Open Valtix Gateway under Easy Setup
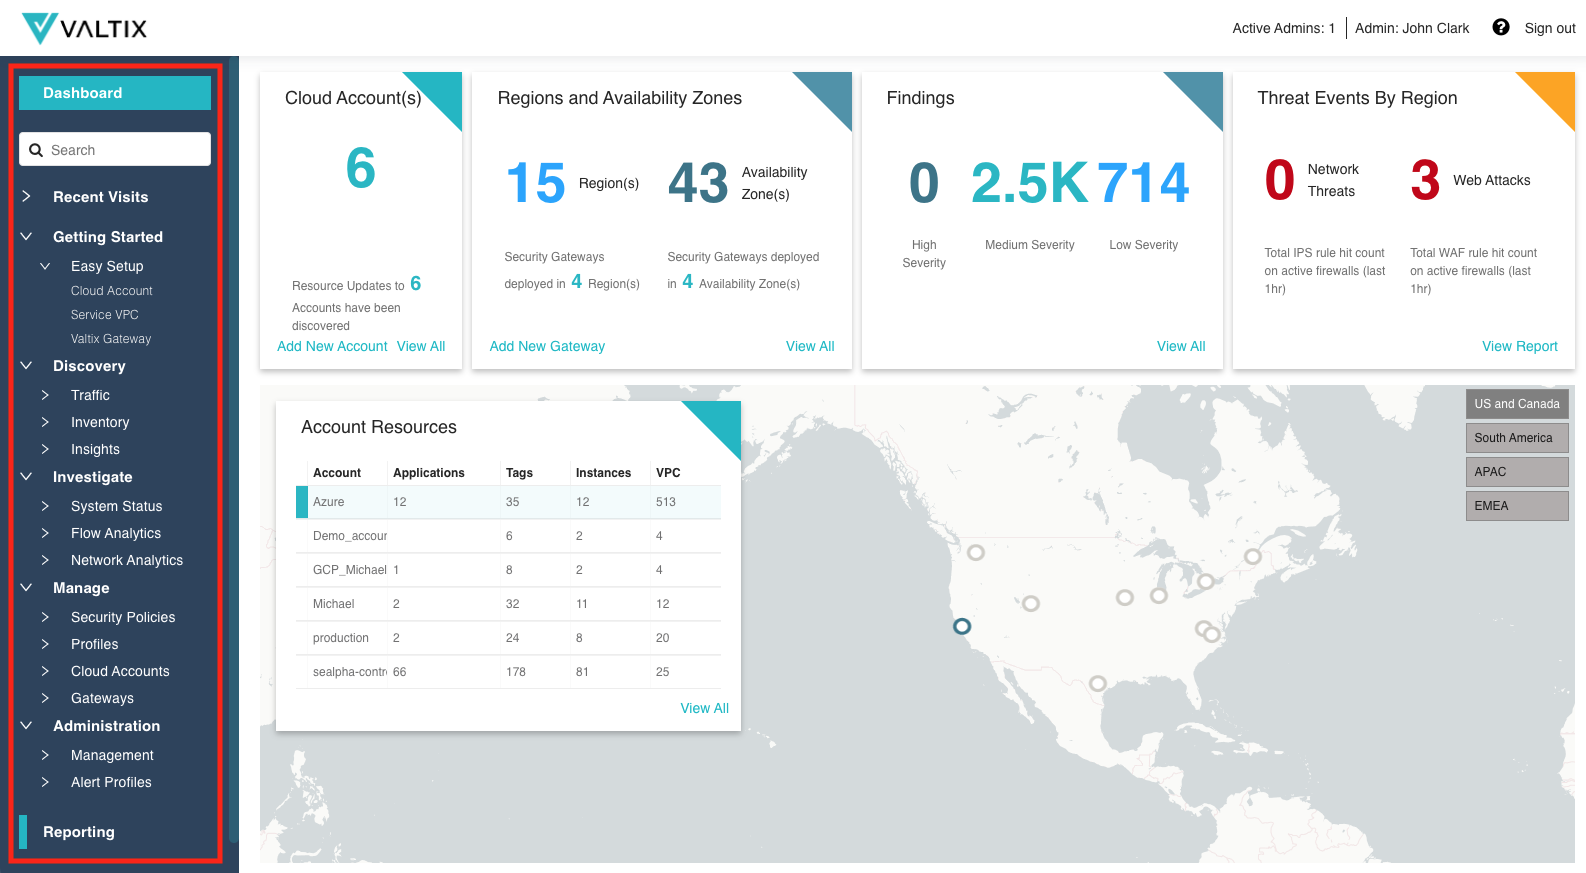The width and height of the screenshot is (1586, 873). click(x=111, y=339)
